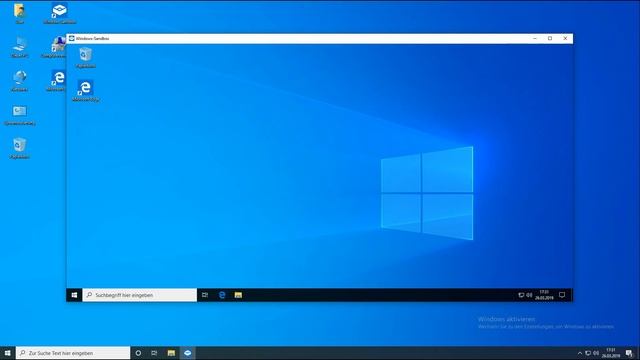Select the Control Panel icon on the host desktop

20,115
